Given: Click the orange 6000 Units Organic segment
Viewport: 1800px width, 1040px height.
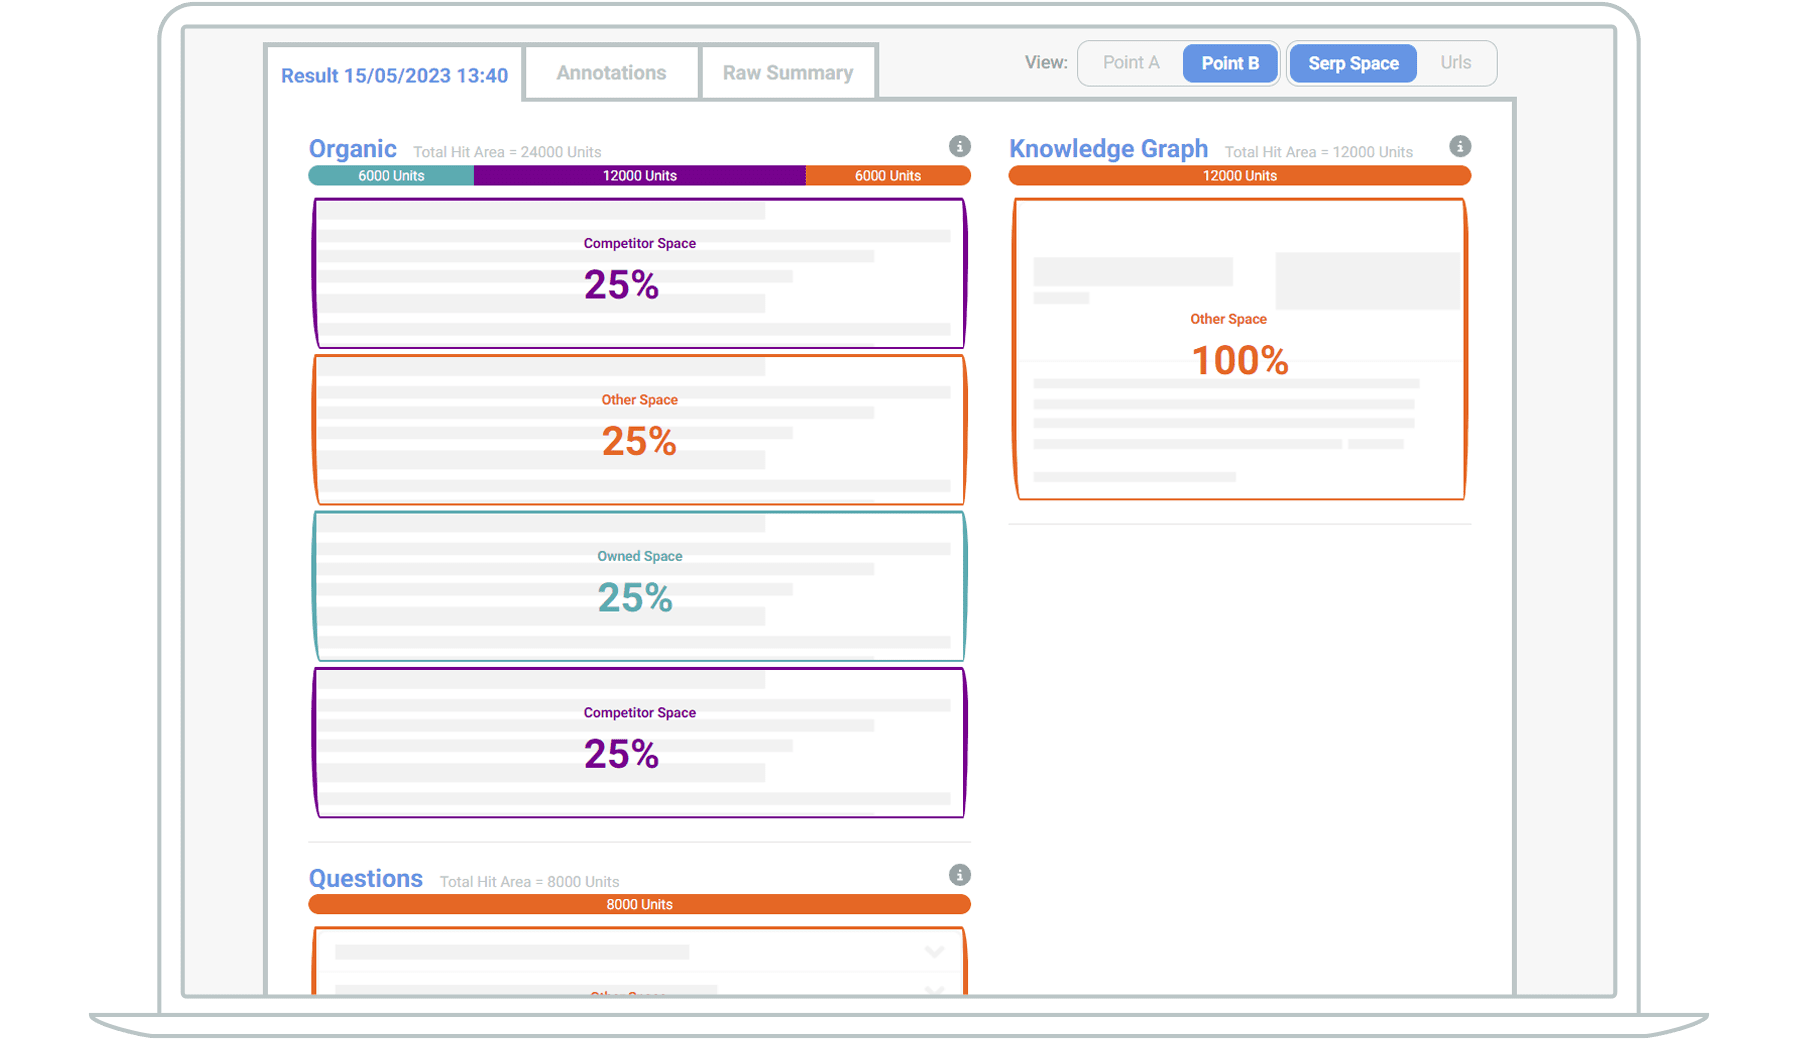Looking at the screenshot, I should click(888, 176).
